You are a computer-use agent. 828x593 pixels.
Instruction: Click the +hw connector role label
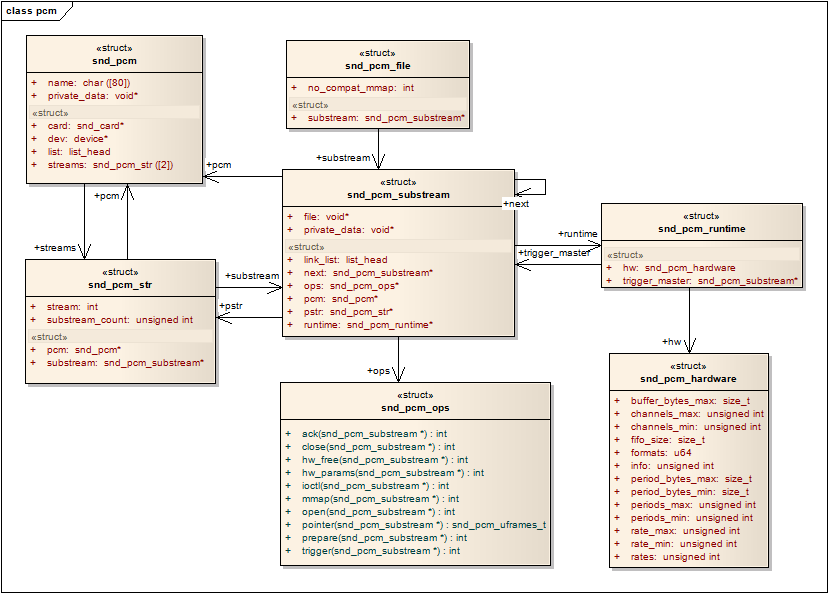click(672, 342)
